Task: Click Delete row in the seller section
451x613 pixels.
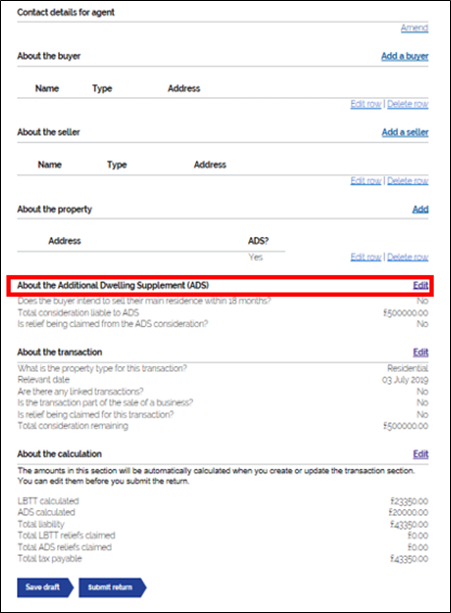Action: coord(408,181)
